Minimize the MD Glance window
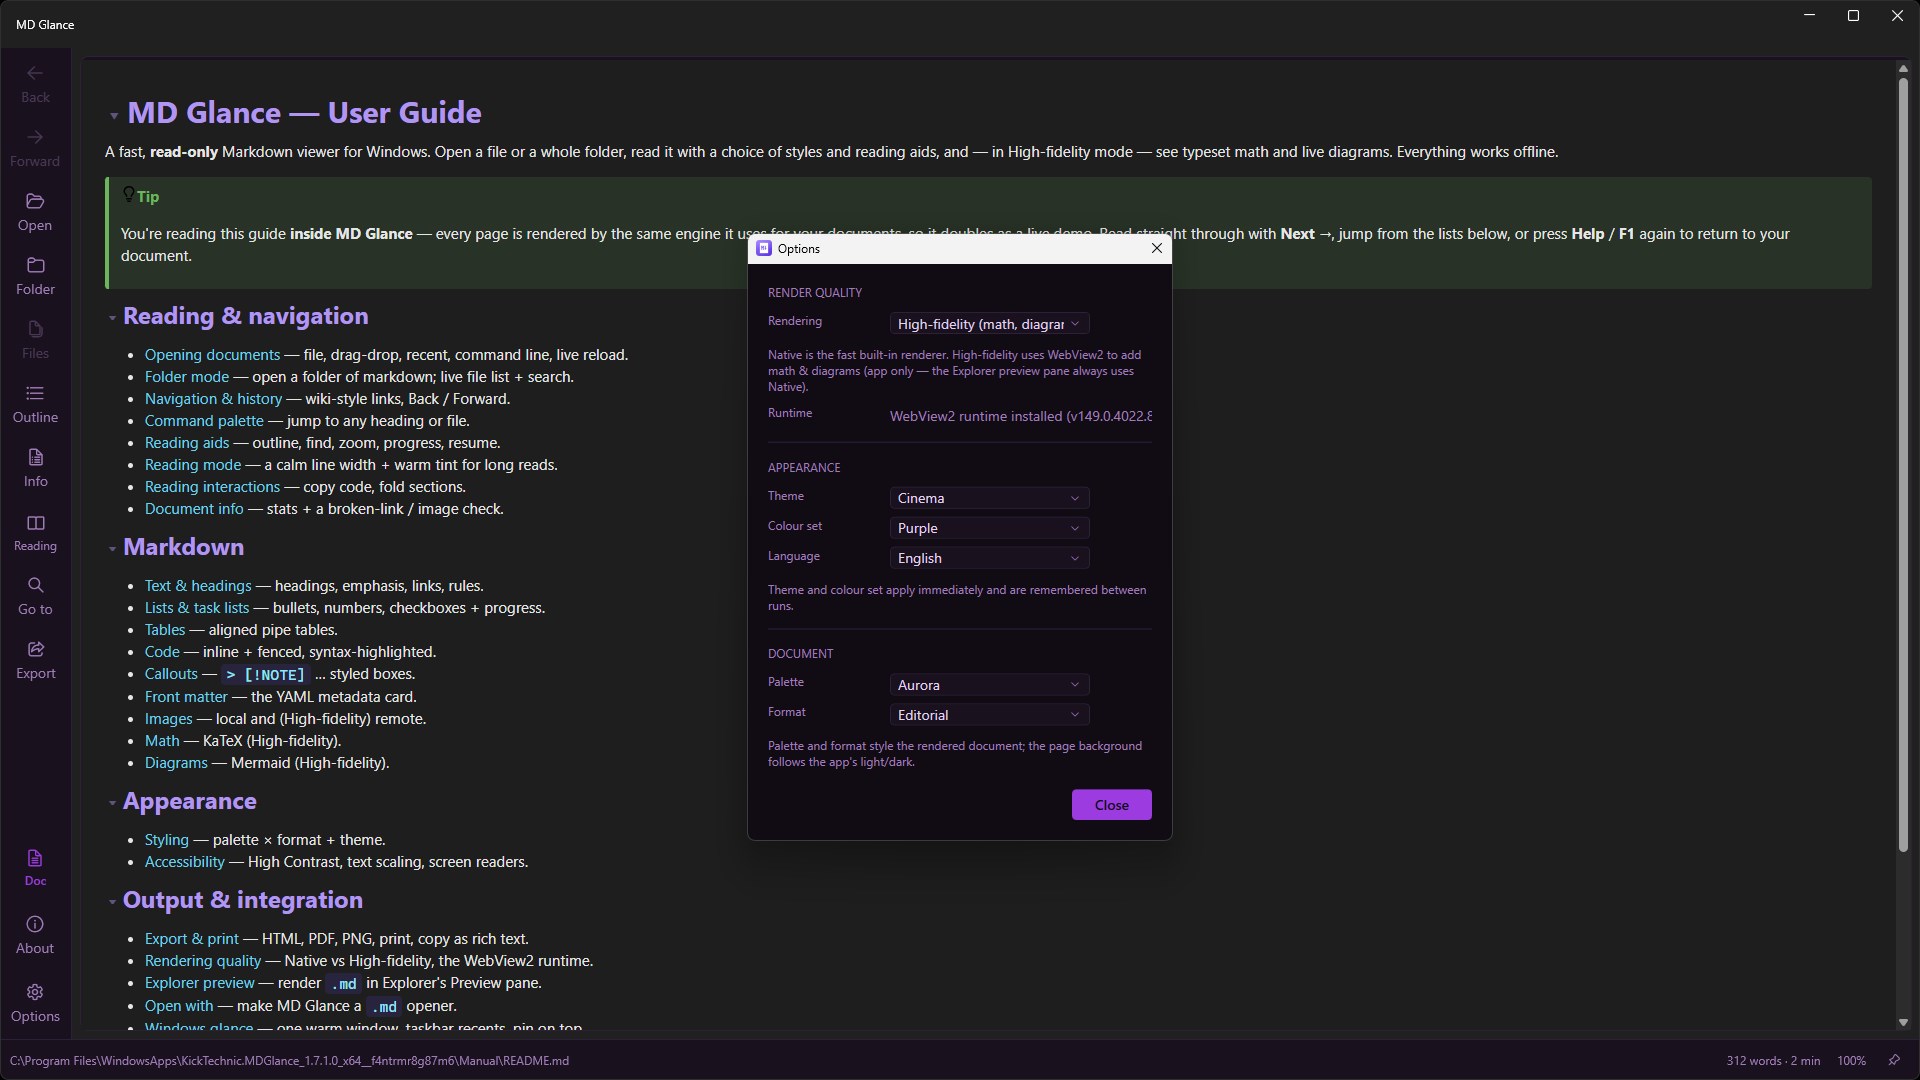1920x1080 pixels. (x=1809, y=16)
